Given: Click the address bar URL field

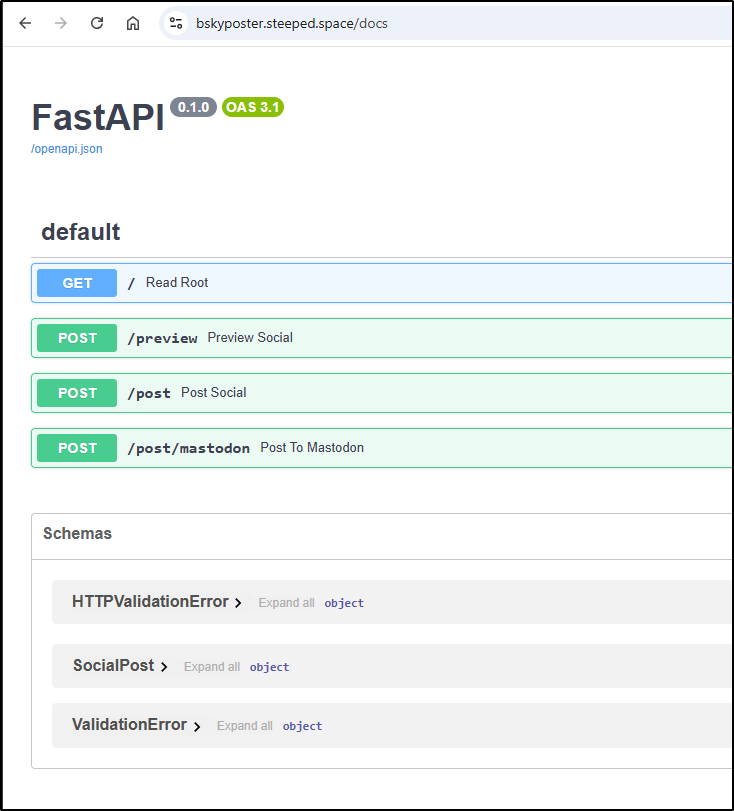Looking at the screenshot, I should [400, 23].
